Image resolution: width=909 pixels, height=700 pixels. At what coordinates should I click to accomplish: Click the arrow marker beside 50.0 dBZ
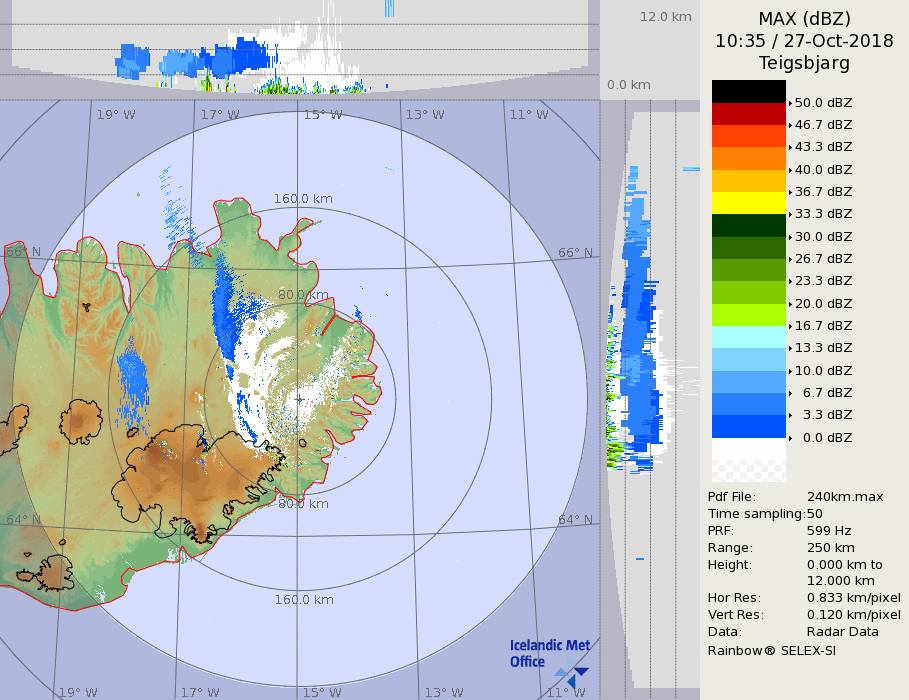click(790, 103)
